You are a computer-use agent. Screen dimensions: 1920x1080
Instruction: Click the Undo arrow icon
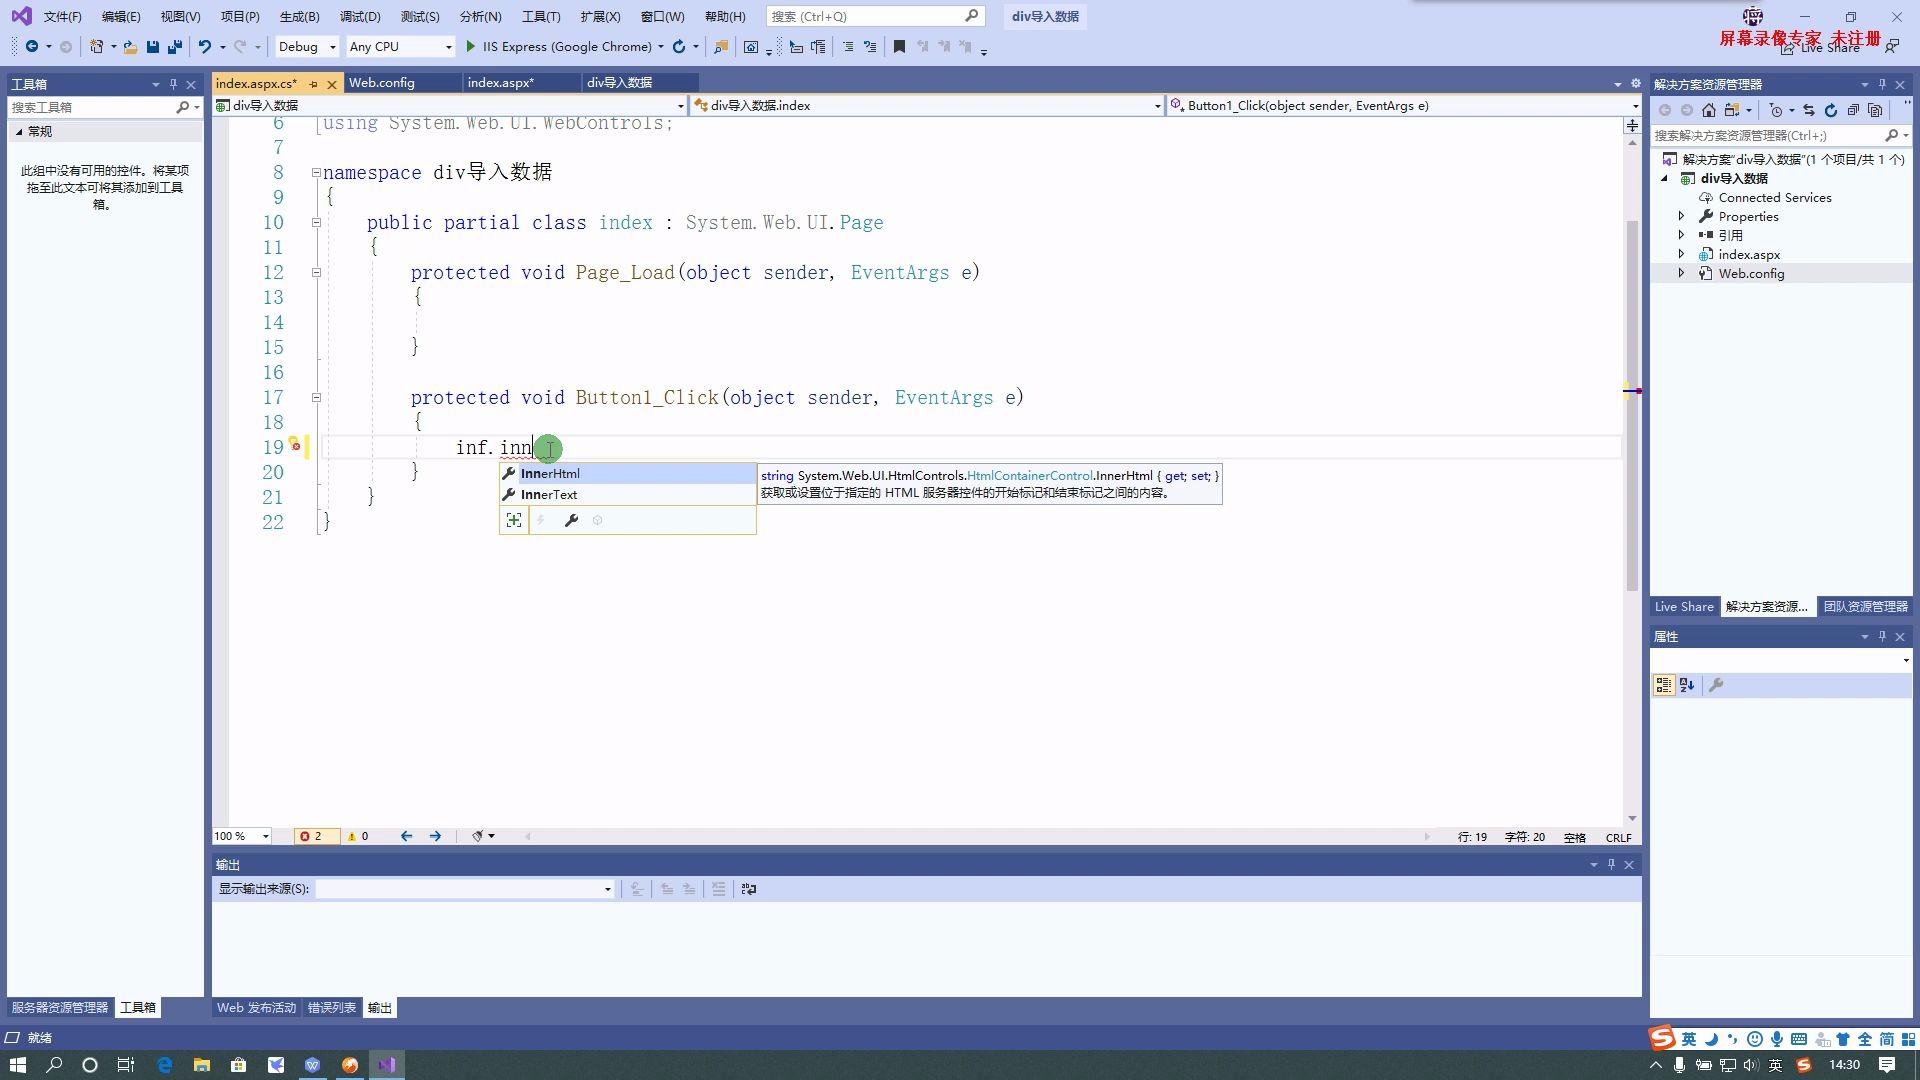click(x=205, y=46)
